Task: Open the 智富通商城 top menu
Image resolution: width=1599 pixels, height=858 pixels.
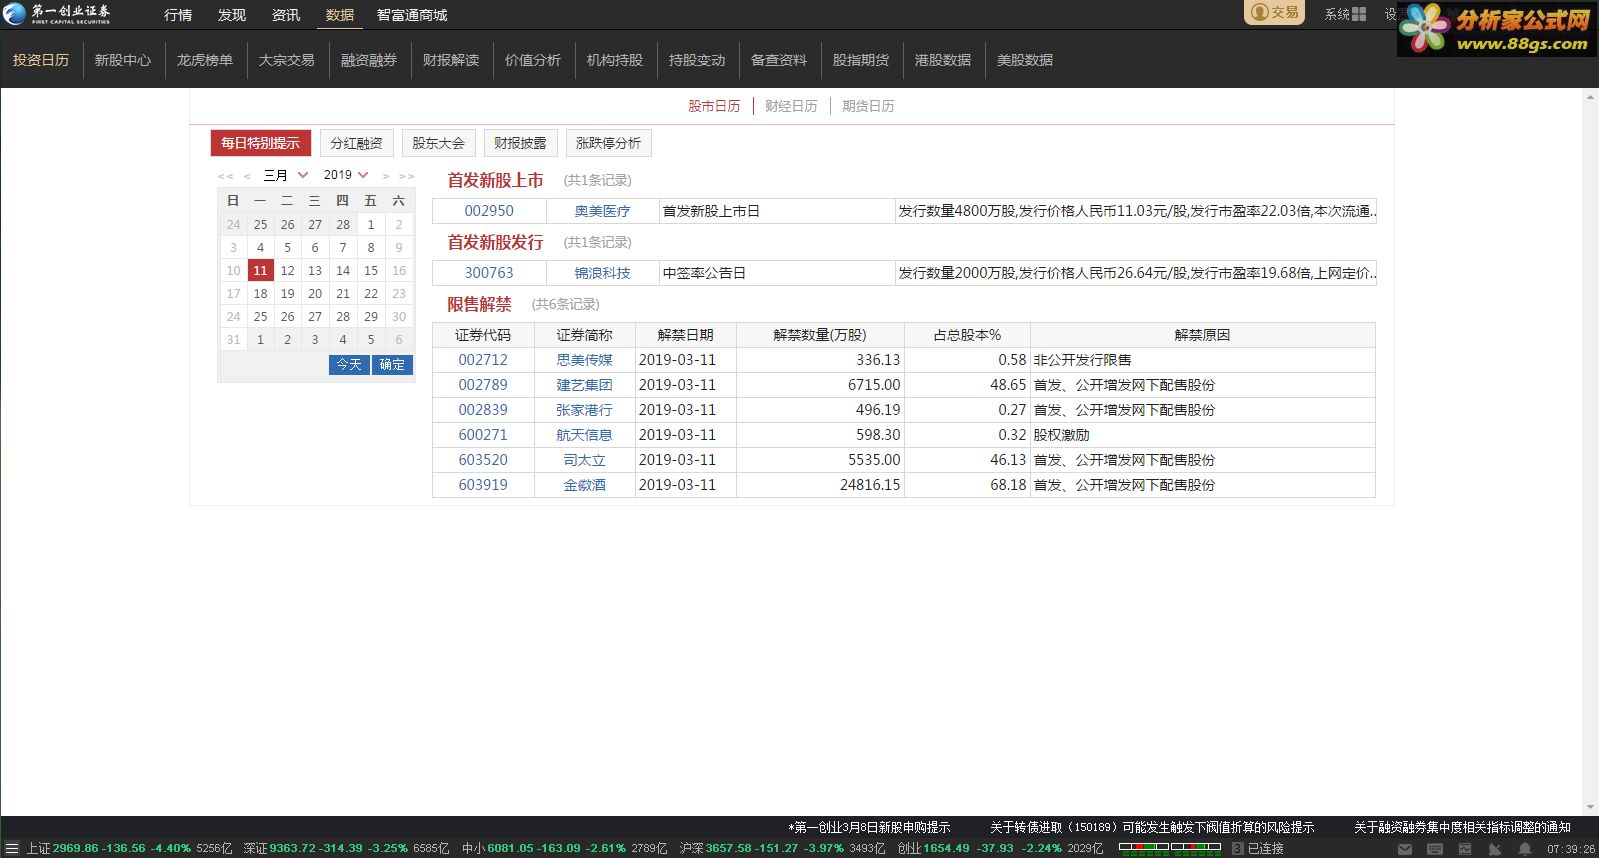Action: point(412,15)
